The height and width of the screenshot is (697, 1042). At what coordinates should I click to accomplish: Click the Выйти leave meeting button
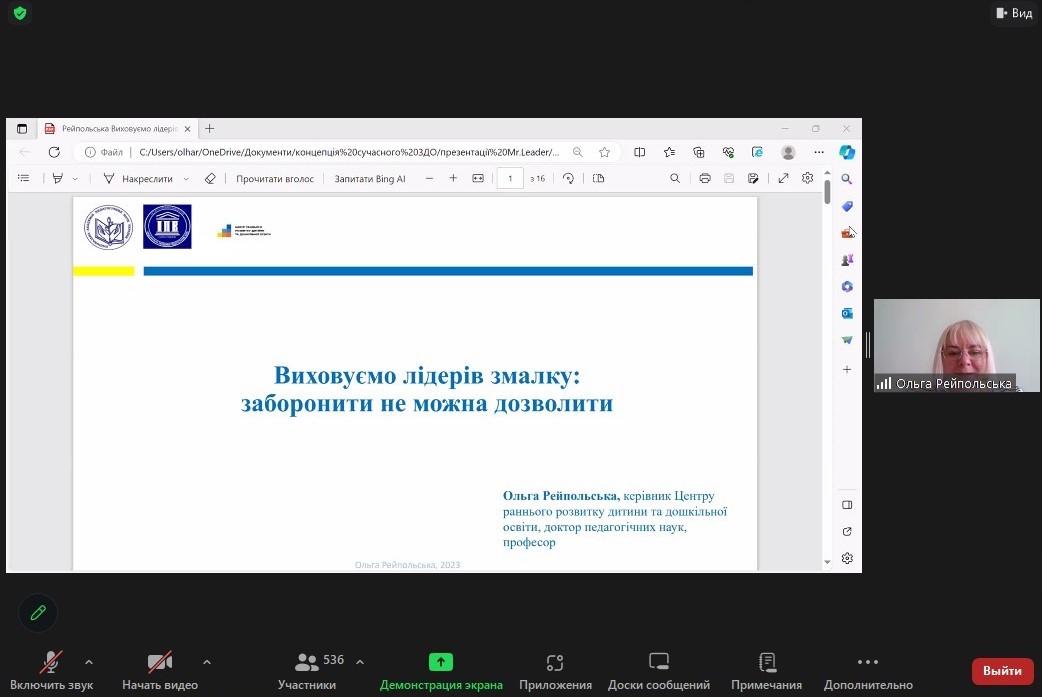[x=1002, y=671]
